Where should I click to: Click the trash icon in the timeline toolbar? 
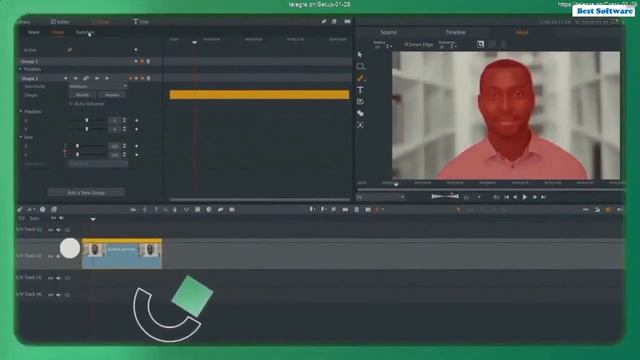point(356,209)
